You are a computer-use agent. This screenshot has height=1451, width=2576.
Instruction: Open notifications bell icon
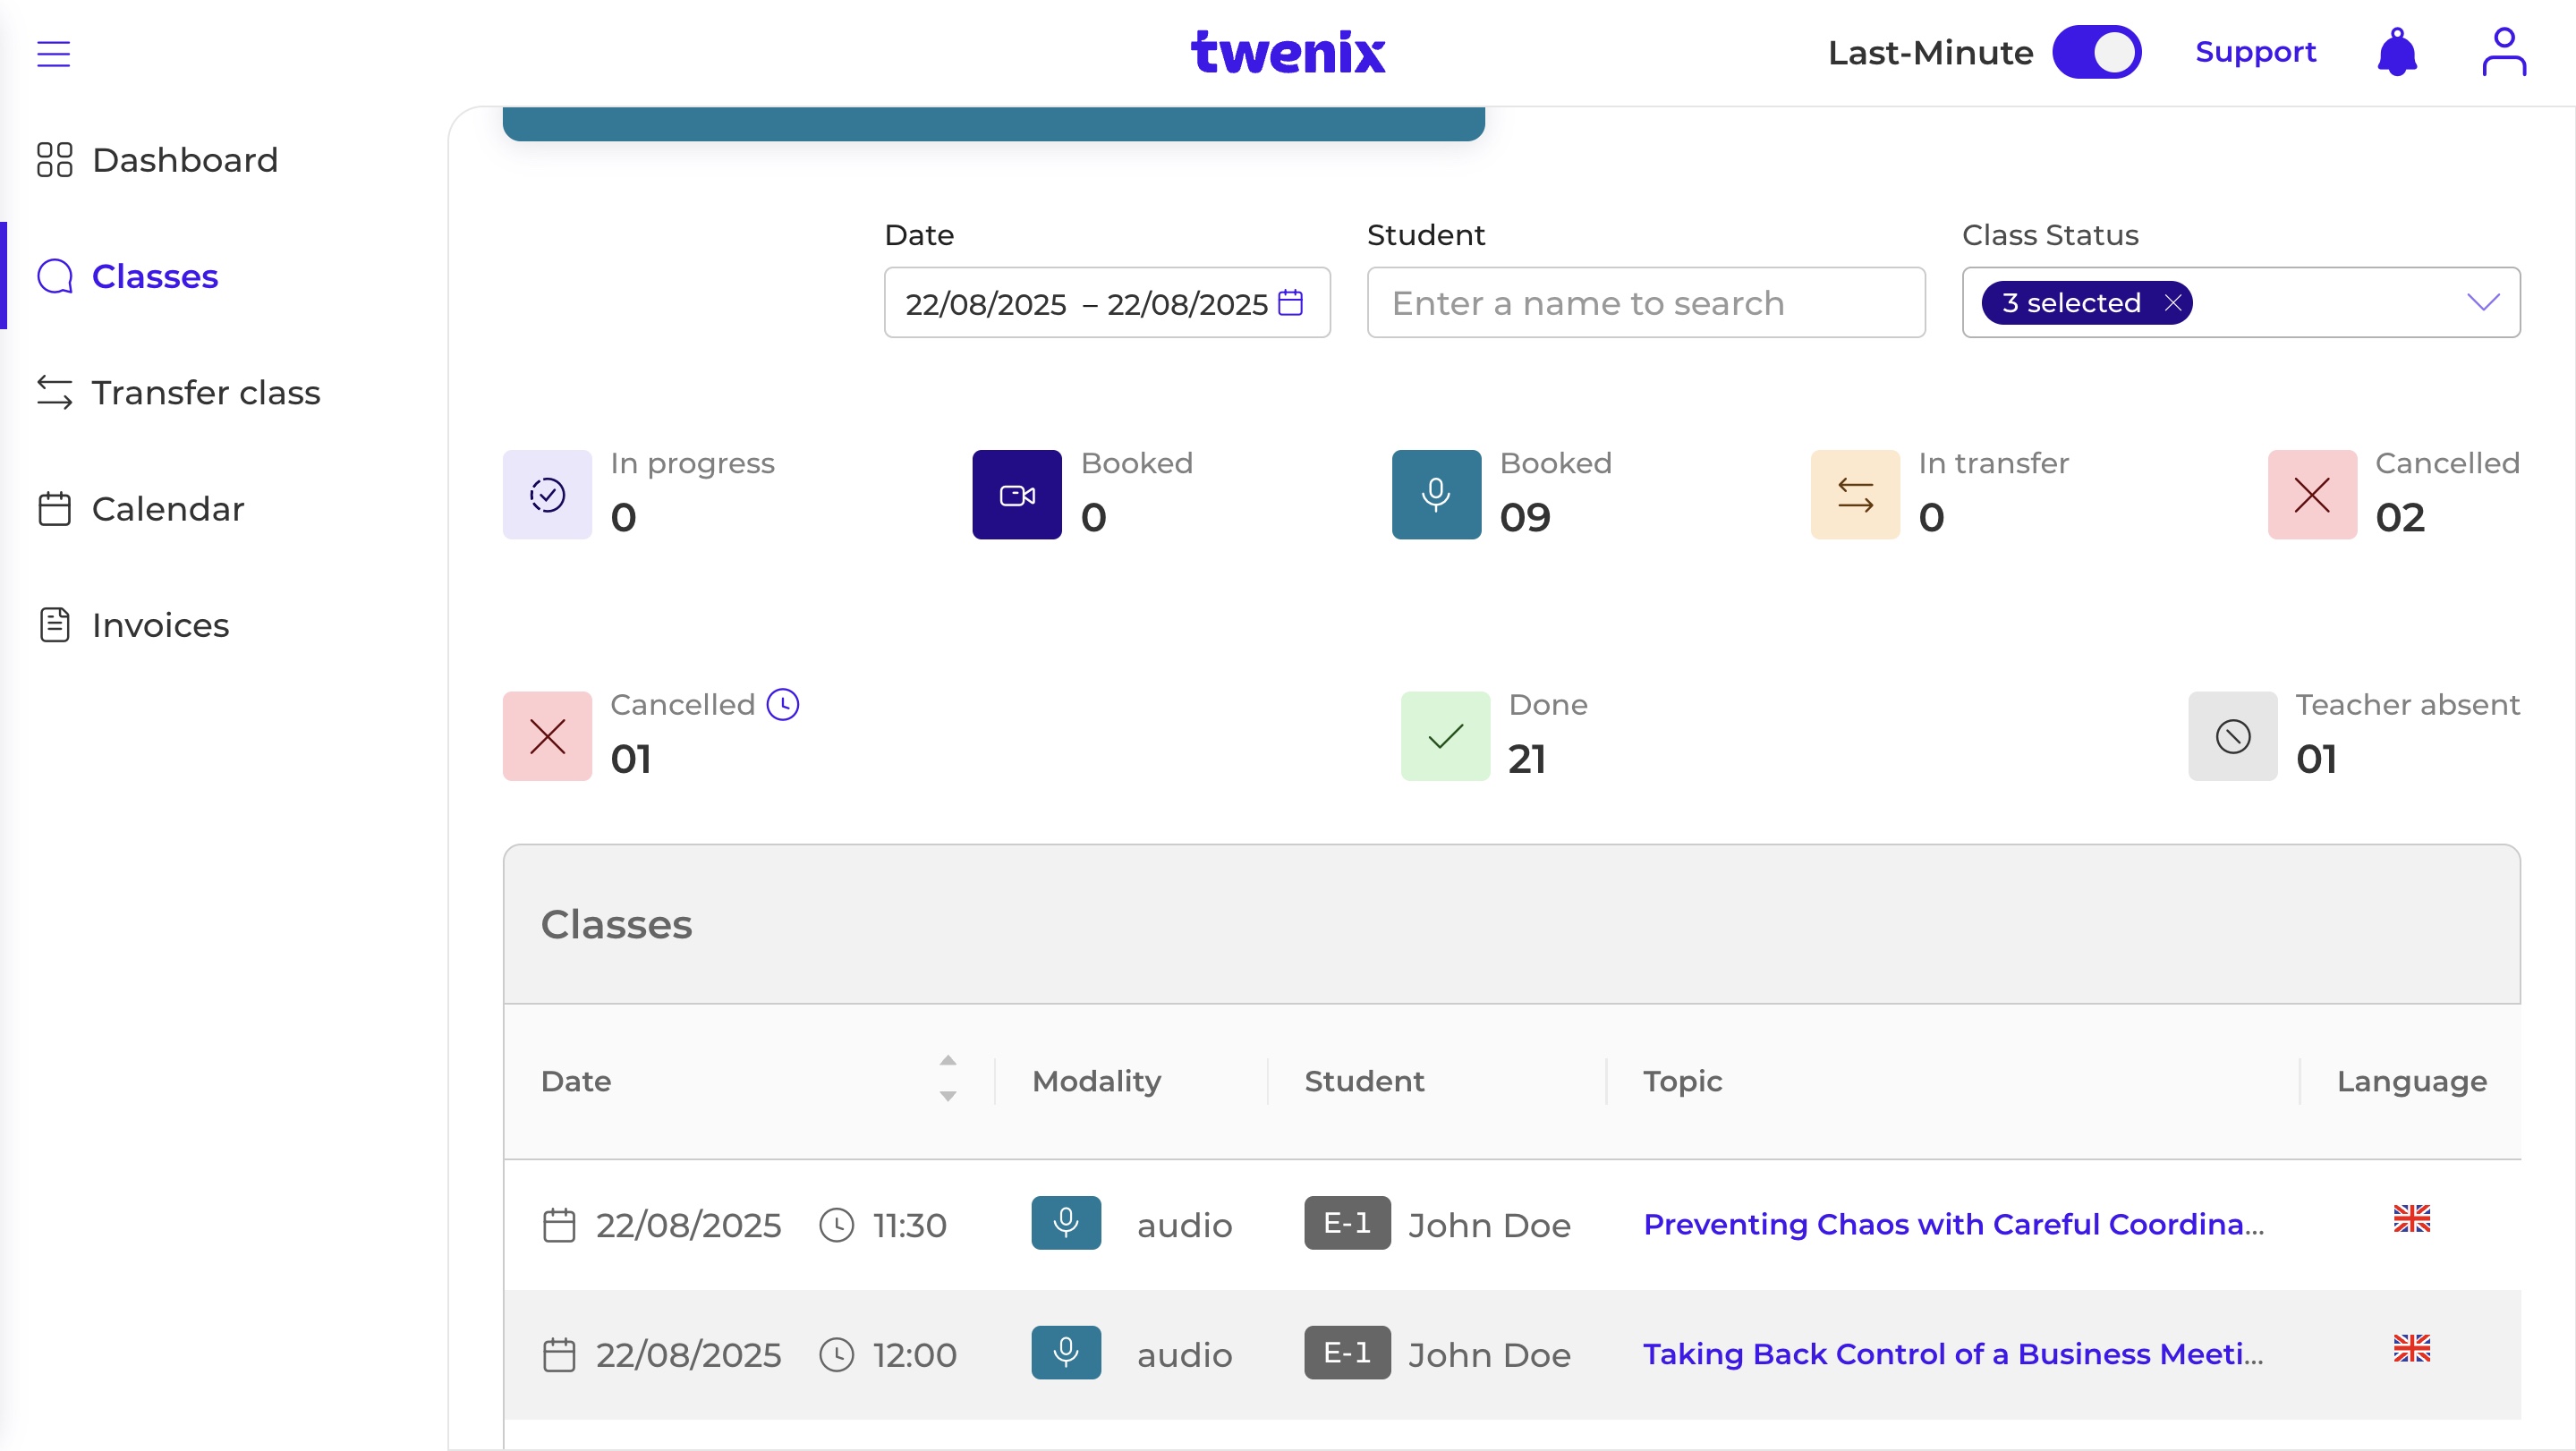[x=2397, y=52]
